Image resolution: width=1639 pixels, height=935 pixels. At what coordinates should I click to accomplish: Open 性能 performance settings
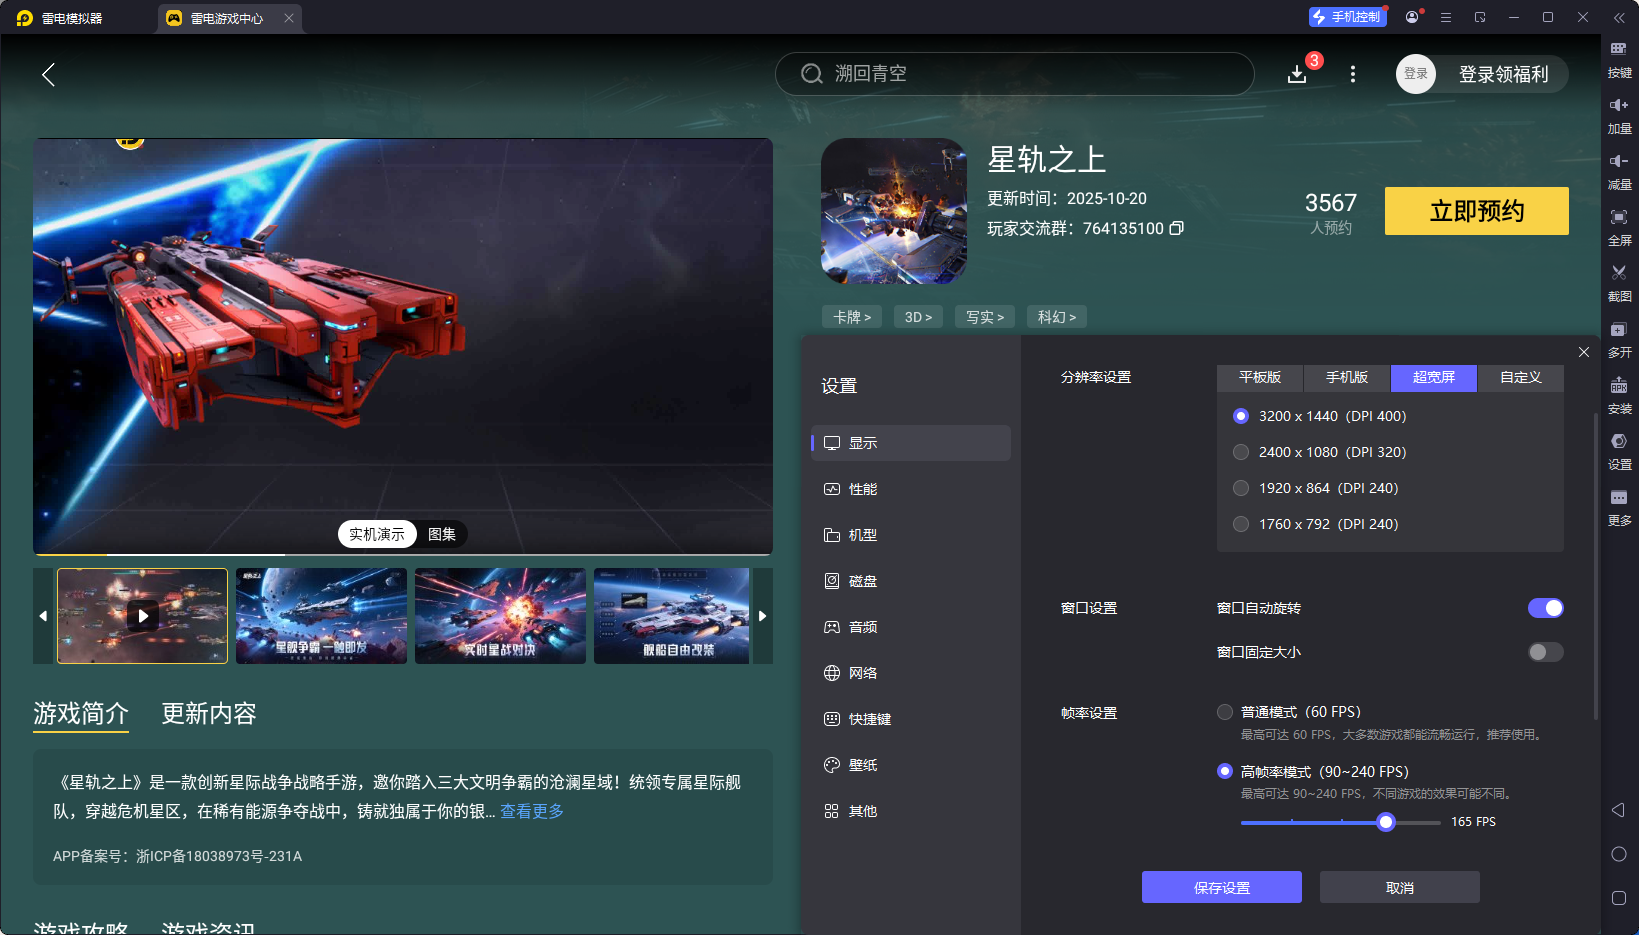911,489
